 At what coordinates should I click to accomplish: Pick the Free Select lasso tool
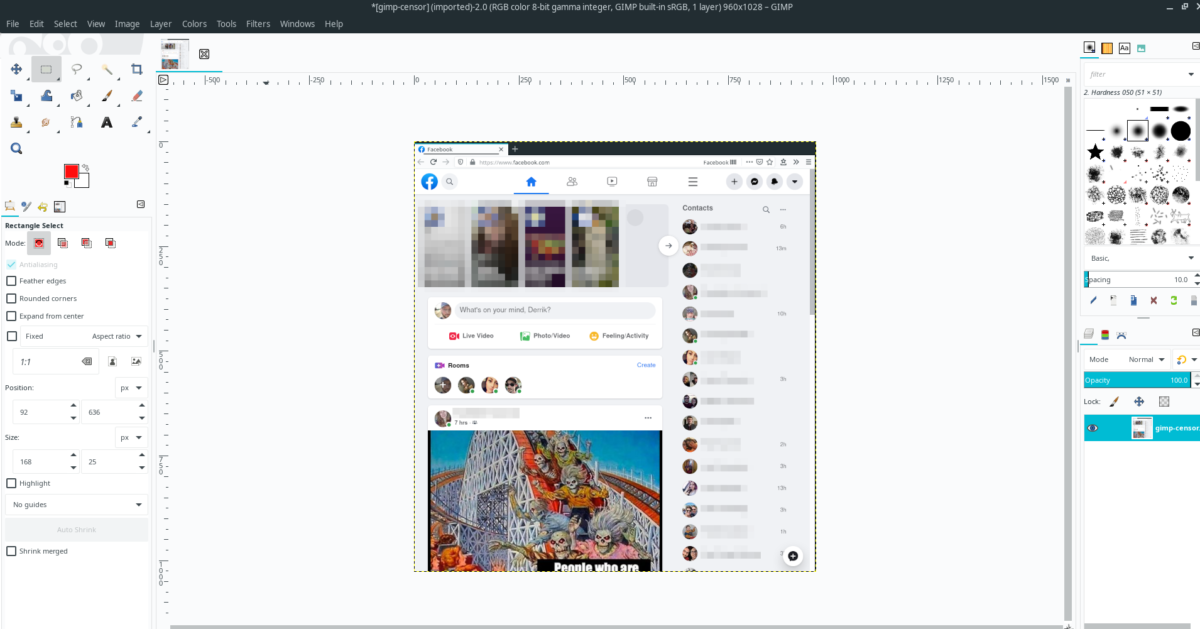point(76,69)
